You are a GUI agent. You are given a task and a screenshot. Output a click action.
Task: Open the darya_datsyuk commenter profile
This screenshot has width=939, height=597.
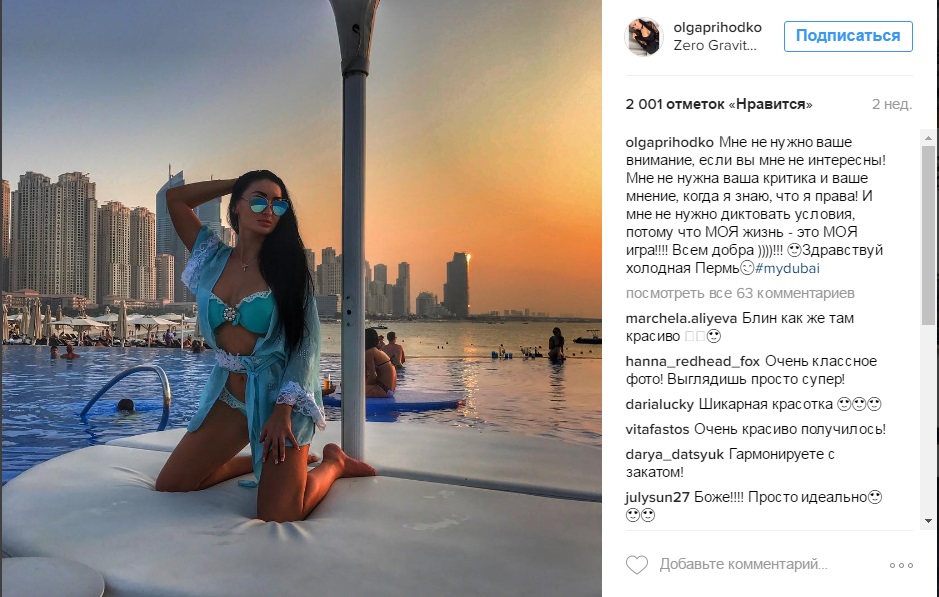point(675,454)
